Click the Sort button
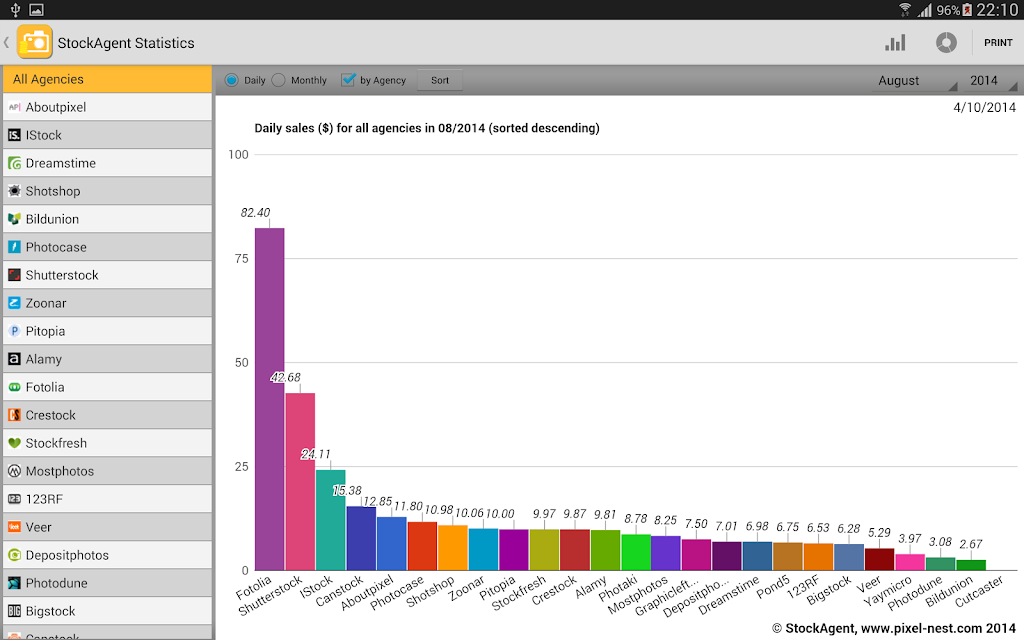Viewport: 1024px width, 640px height. [440, 80]
